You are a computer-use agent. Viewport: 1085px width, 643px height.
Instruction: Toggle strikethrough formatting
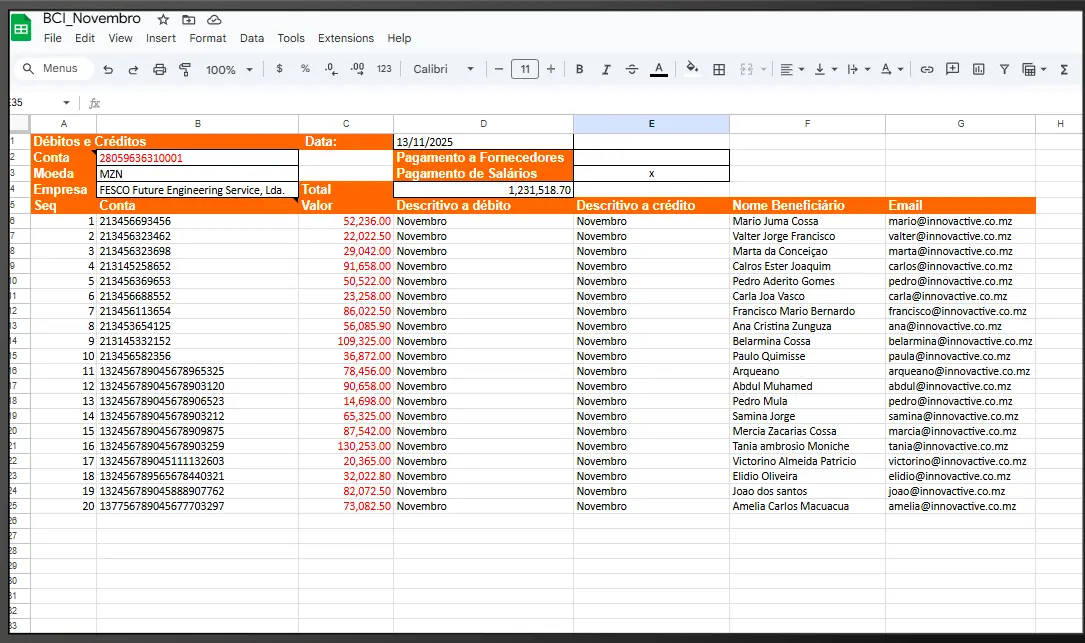coord(632,69)
